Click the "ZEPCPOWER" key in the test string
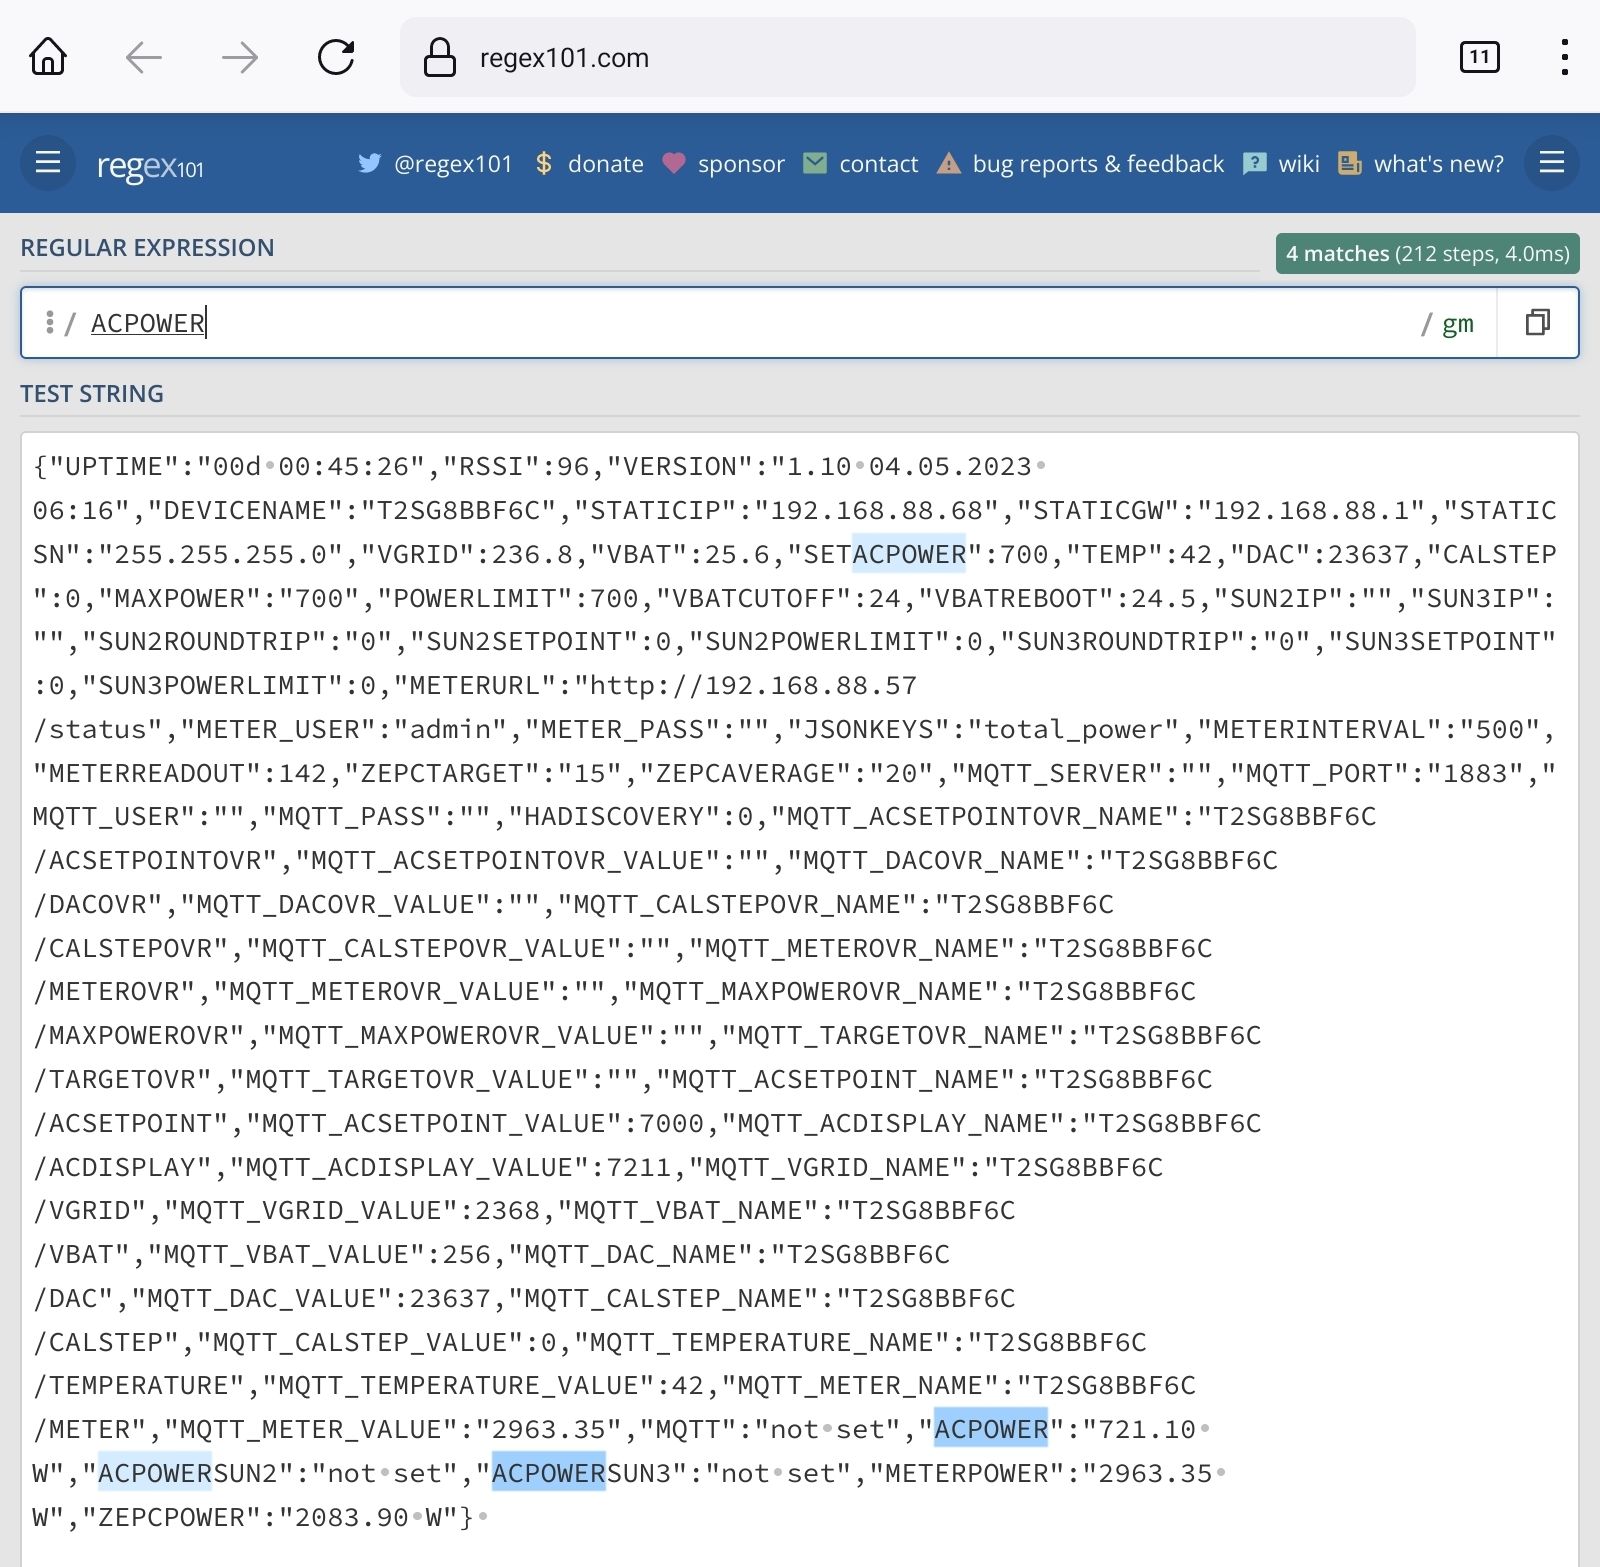 point(172,1518)
